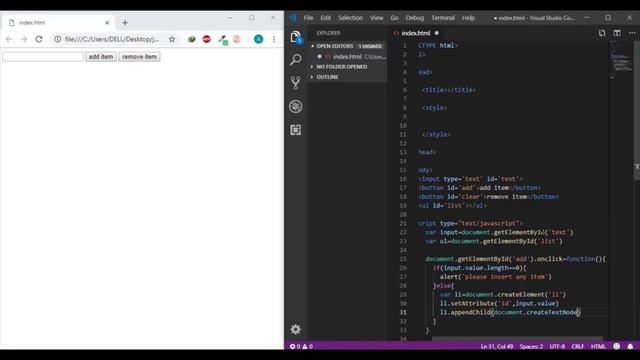Image resolution: width=640 pixels, height=360 pixels.
Task: Open the Manage gear menu in VS Code
Action: click(x=296, y=329)
